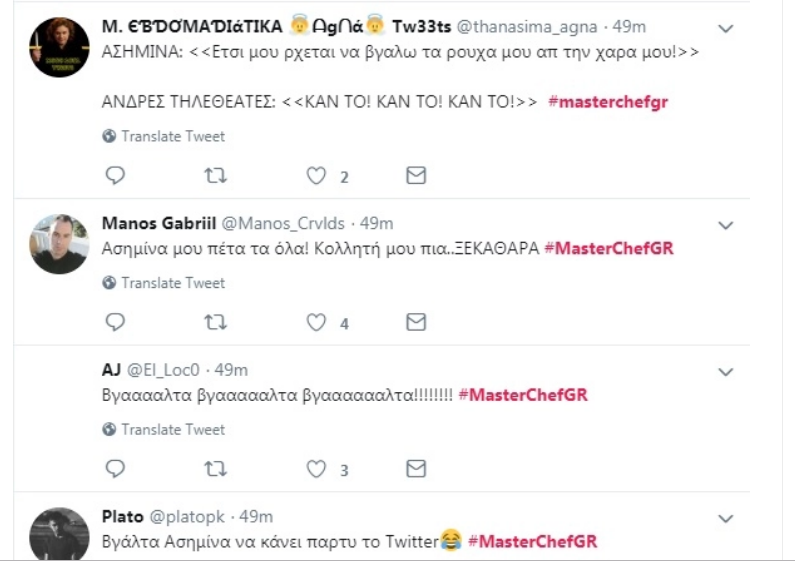795x561 pixels.
Task: Retweet the thanasima_agna tweet
Action: [215, 176]
